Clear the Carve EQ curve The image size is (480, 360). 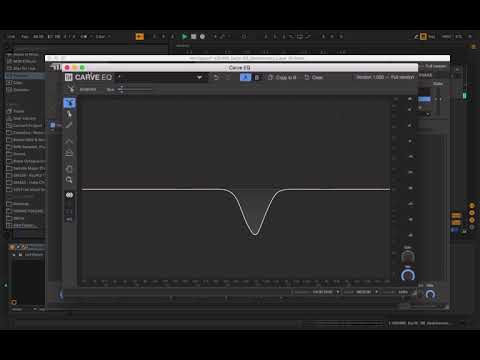tap(314, 77)
